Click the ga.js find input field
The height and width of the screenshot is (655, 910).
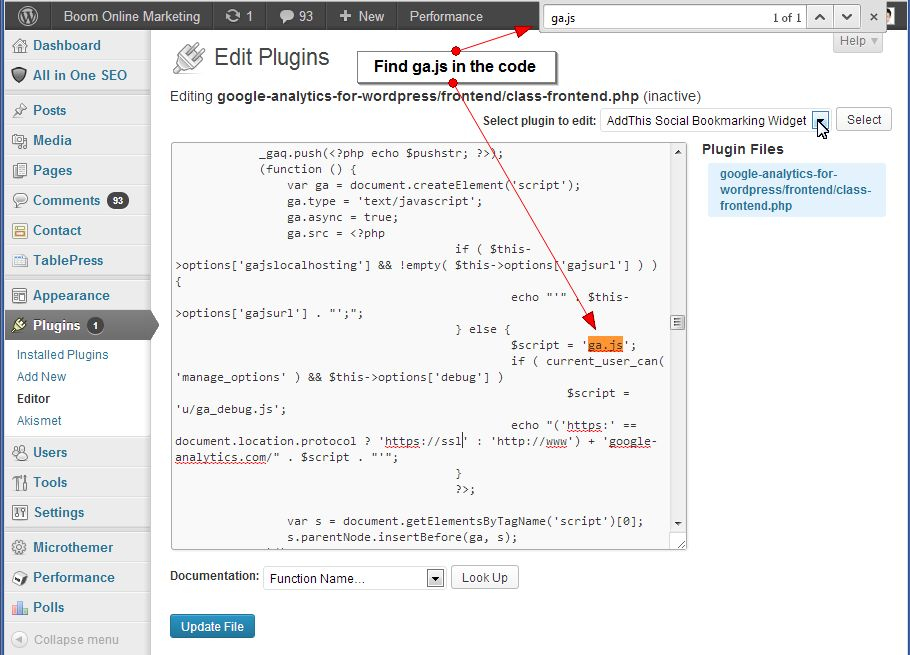pyautogui.click(x=650, y=18)
